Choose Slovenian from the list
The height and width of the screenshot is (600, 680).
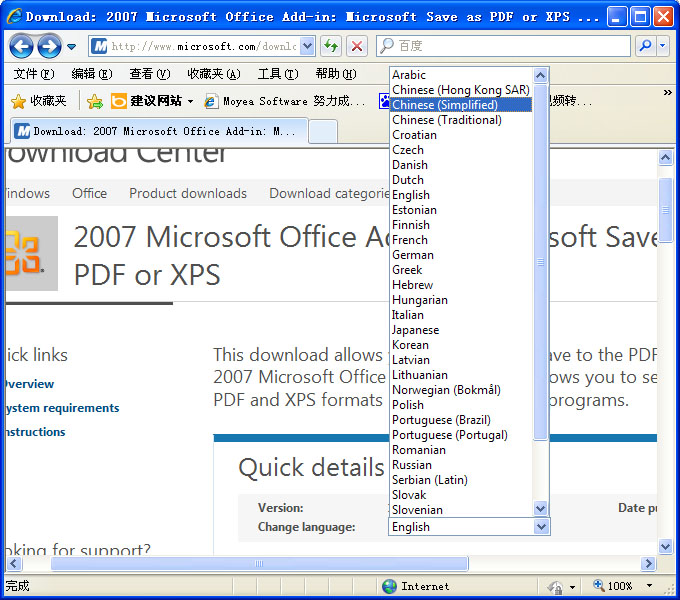pyautogui.click(x=461, y=510)
